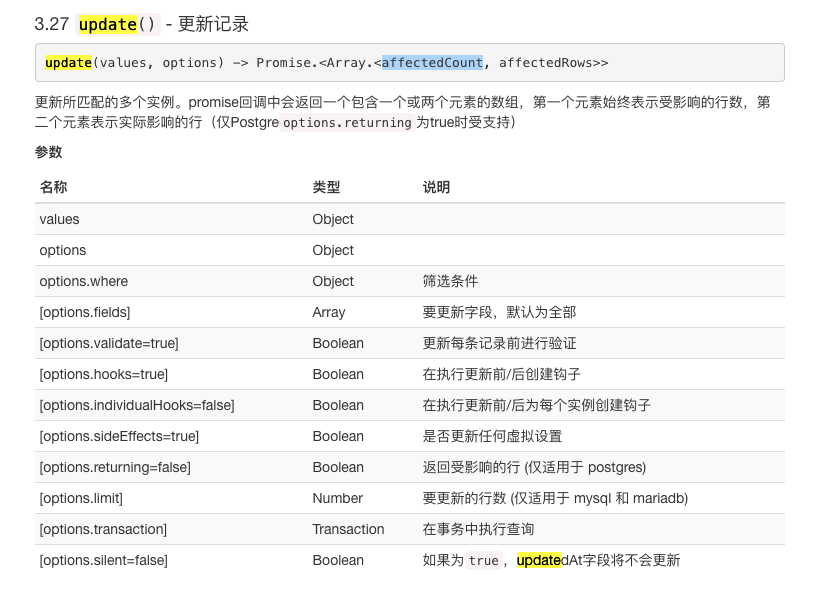Image resolution: width=827 pixels, height=596 pixels.
Task: Click the 参数 subheading
Action: [x=48, y=152]
